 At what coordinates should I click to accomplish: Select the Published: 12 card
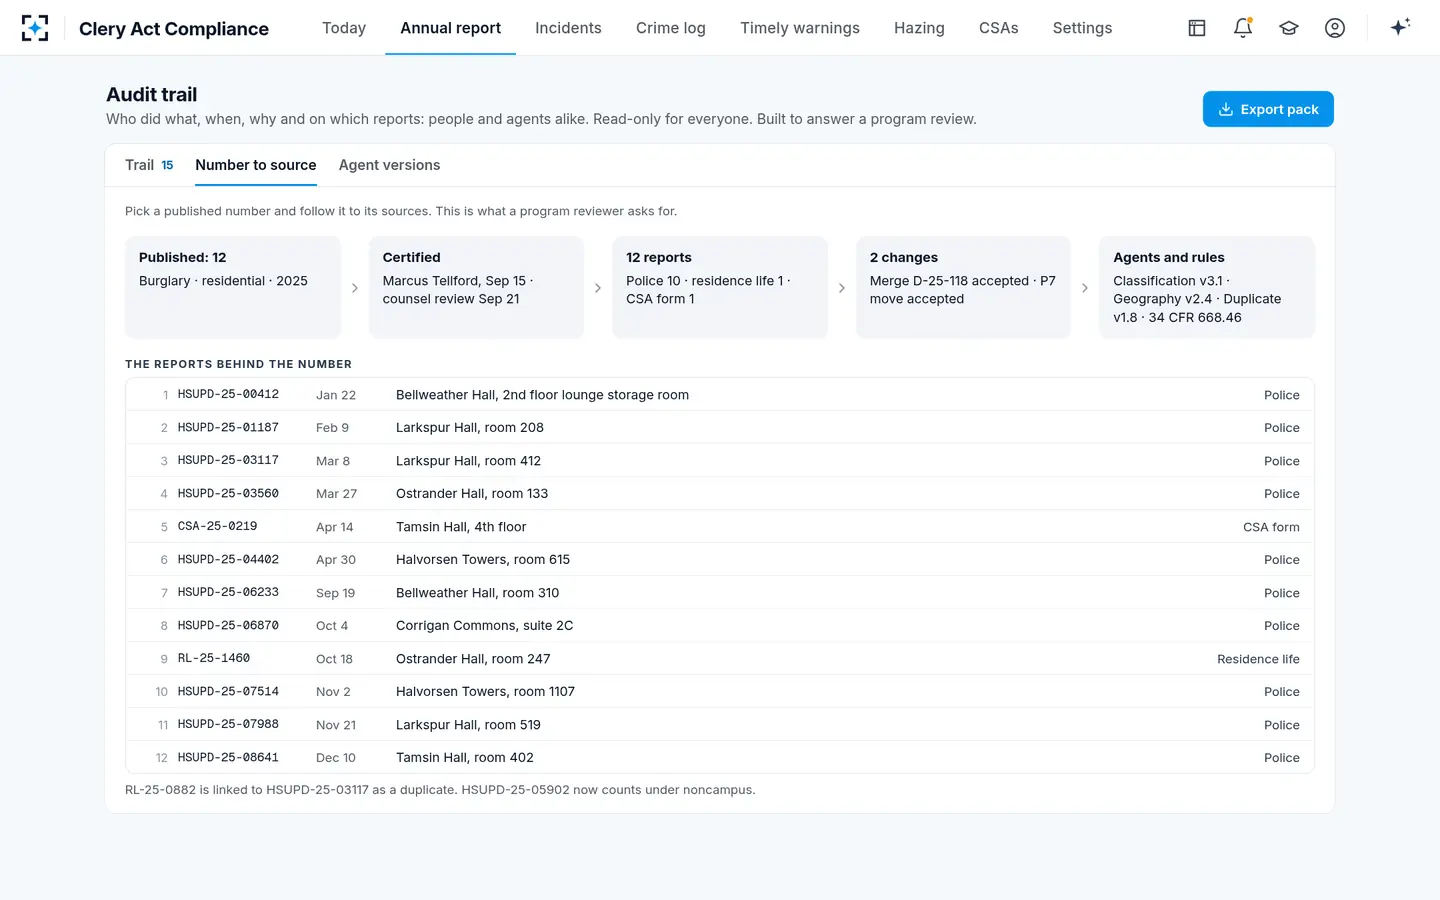click(233, 287)
